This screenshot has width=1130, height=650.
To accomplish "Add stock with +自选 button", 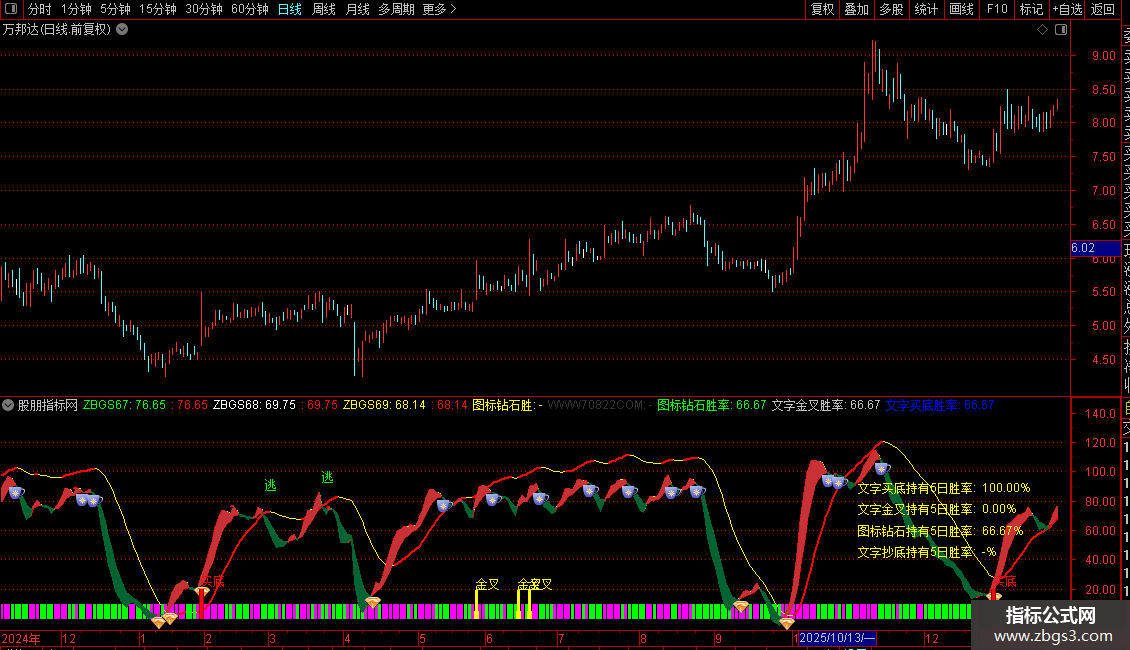I will pos(1067,9).
